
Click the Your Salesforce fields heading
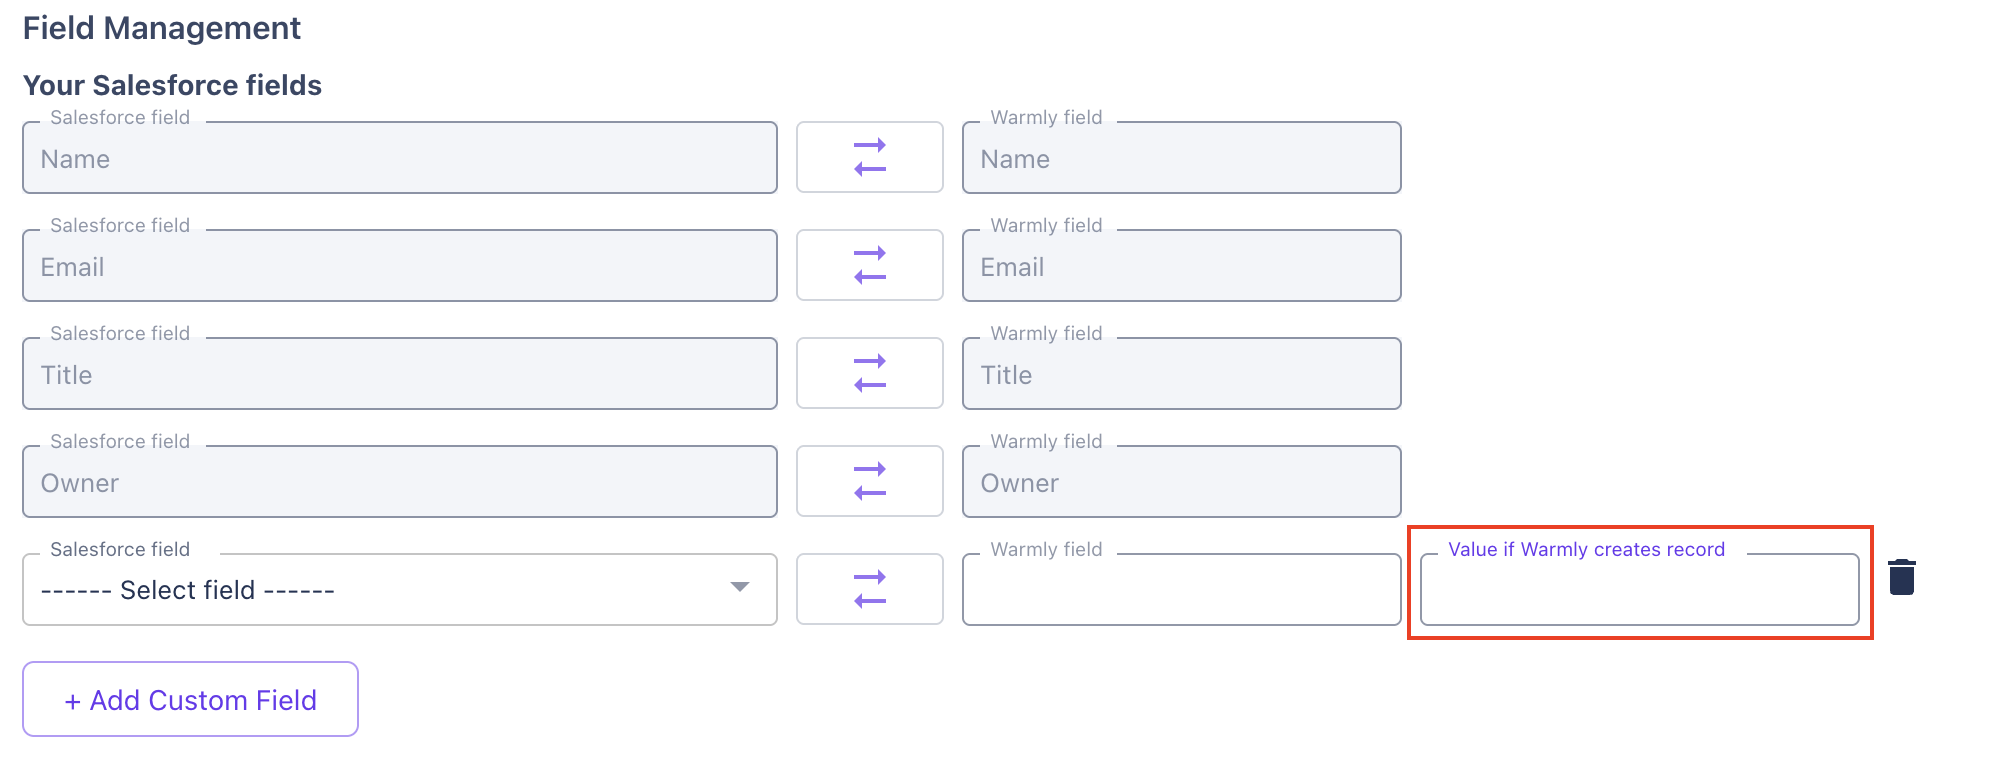172,85
